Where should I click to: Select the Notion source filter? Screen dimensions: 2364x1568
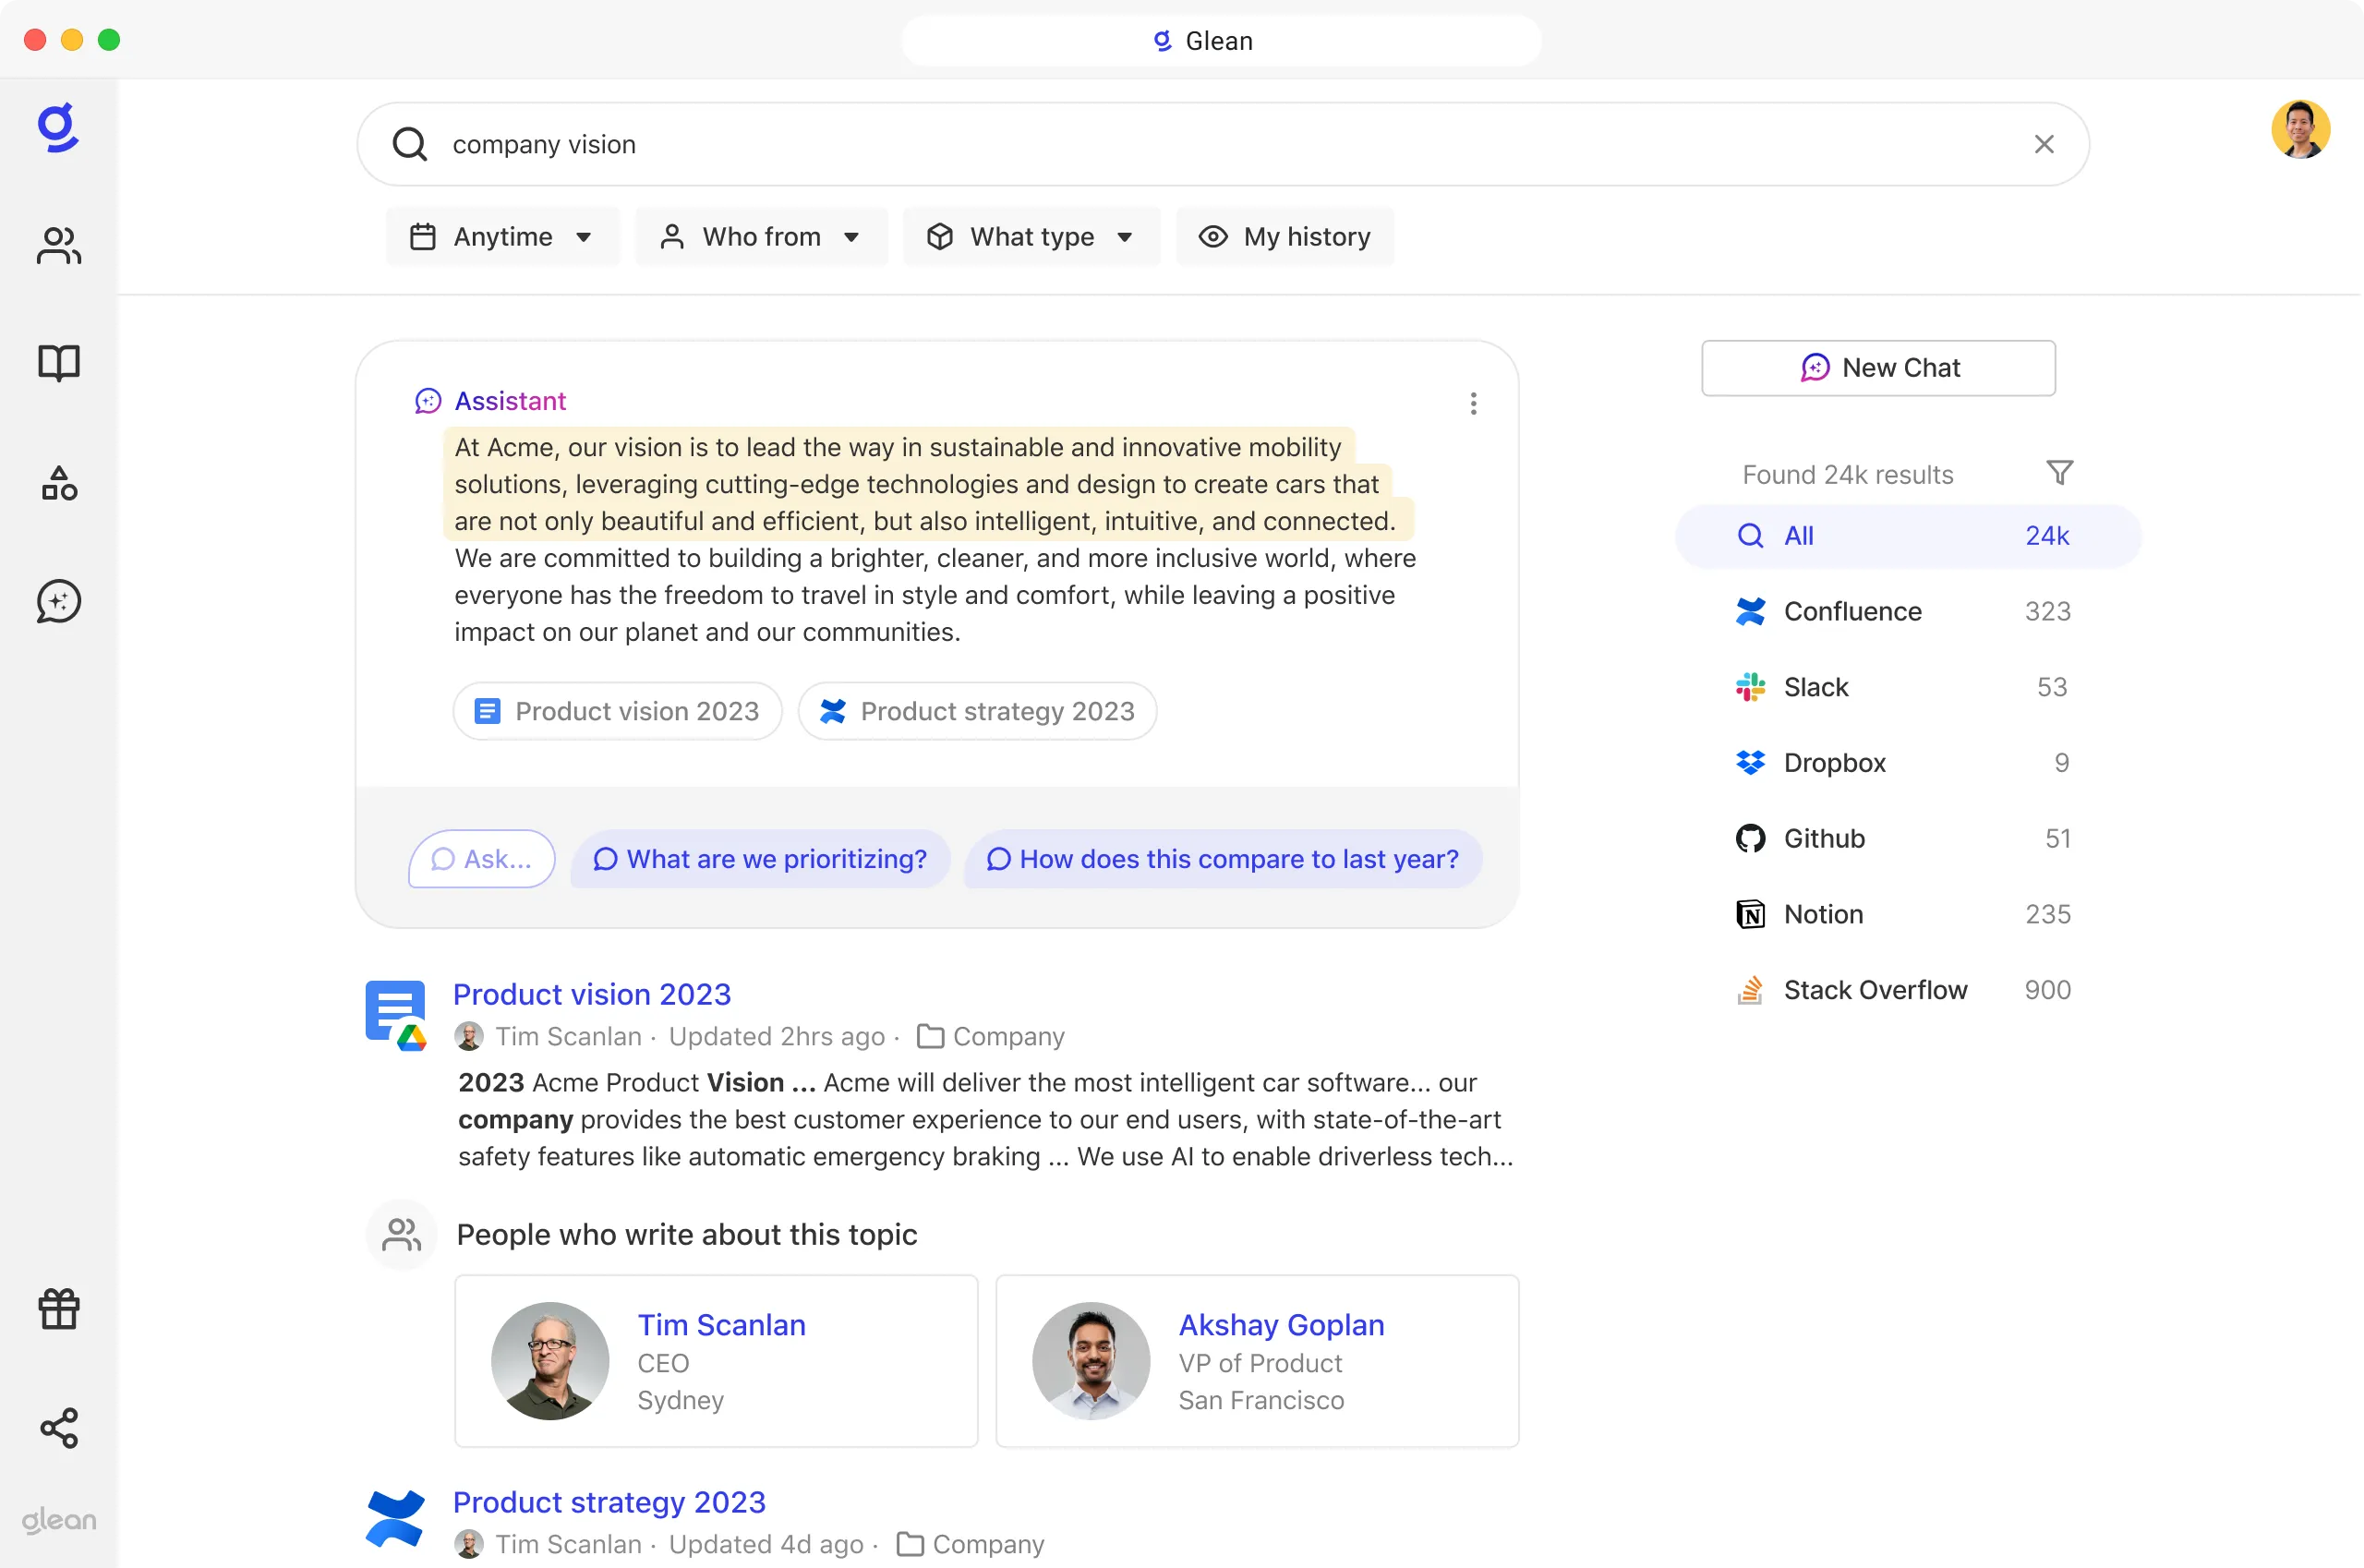tap(1824, 913)
